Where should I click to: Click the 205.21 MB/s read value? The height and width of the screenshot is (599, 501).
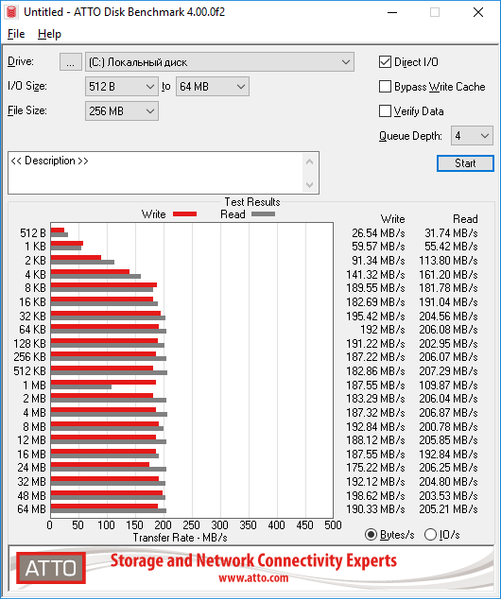pyautogui.click(x=448, y=509)
